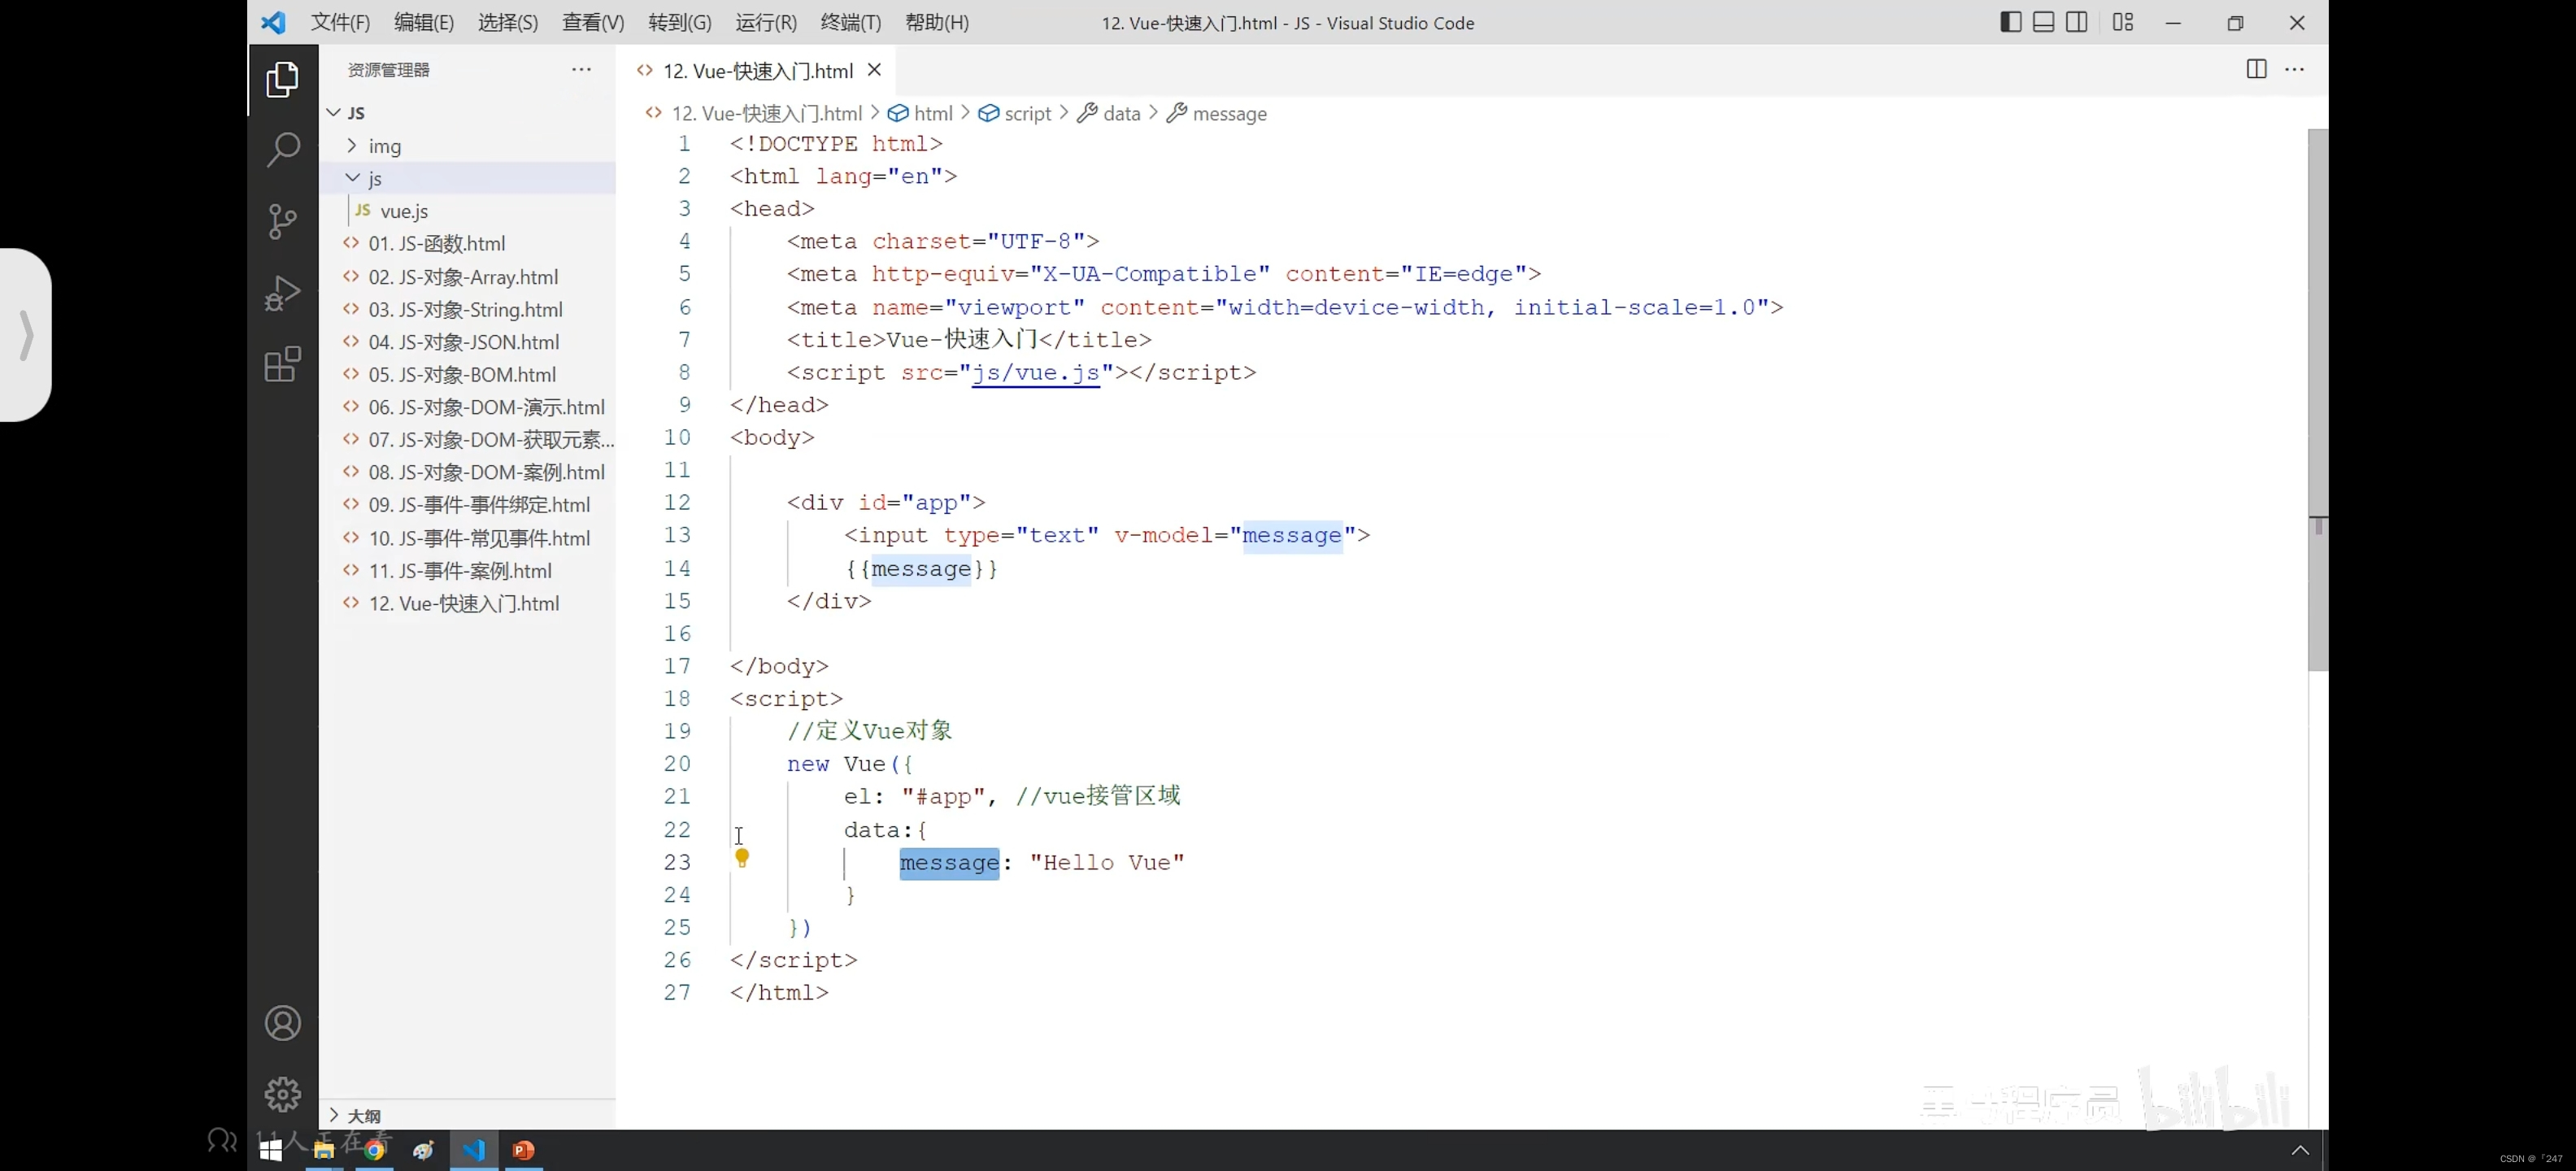Open the 文件(F) menu

pos(340,22)
